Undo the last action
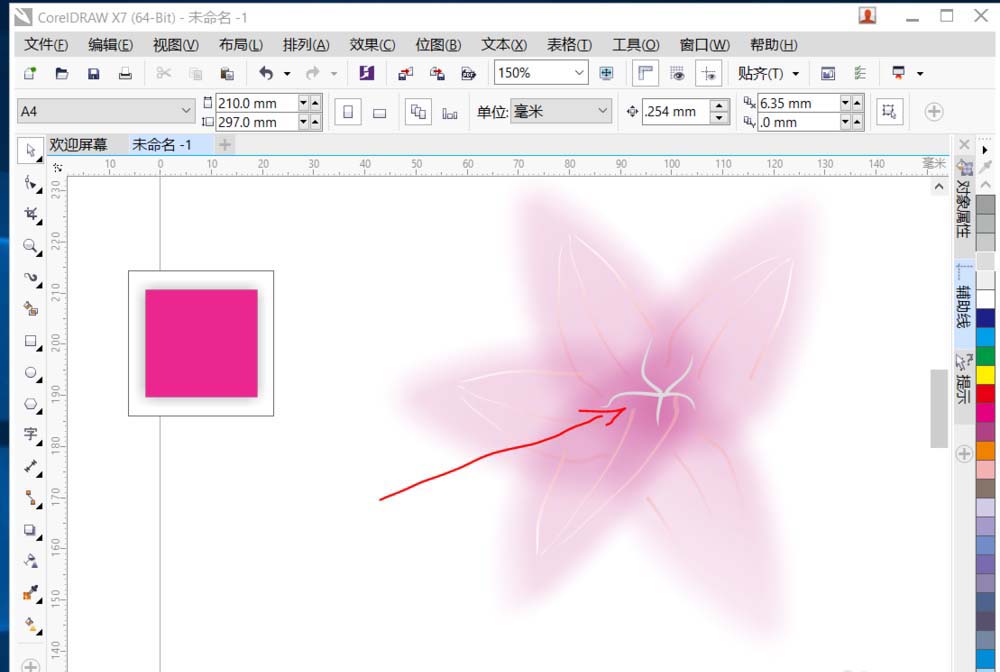Image resolution: width=1000 pixels, height=672 pixels. click(266, 73)
